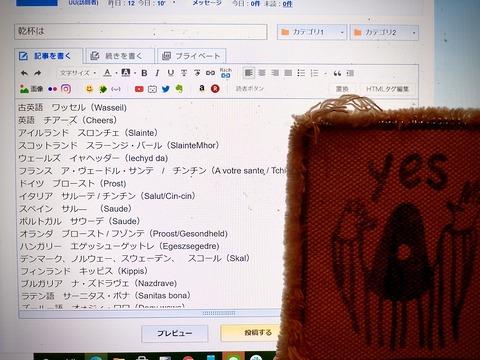Toggle underline formatting
This screenshot has width=480, height=360.
[171, 73]
